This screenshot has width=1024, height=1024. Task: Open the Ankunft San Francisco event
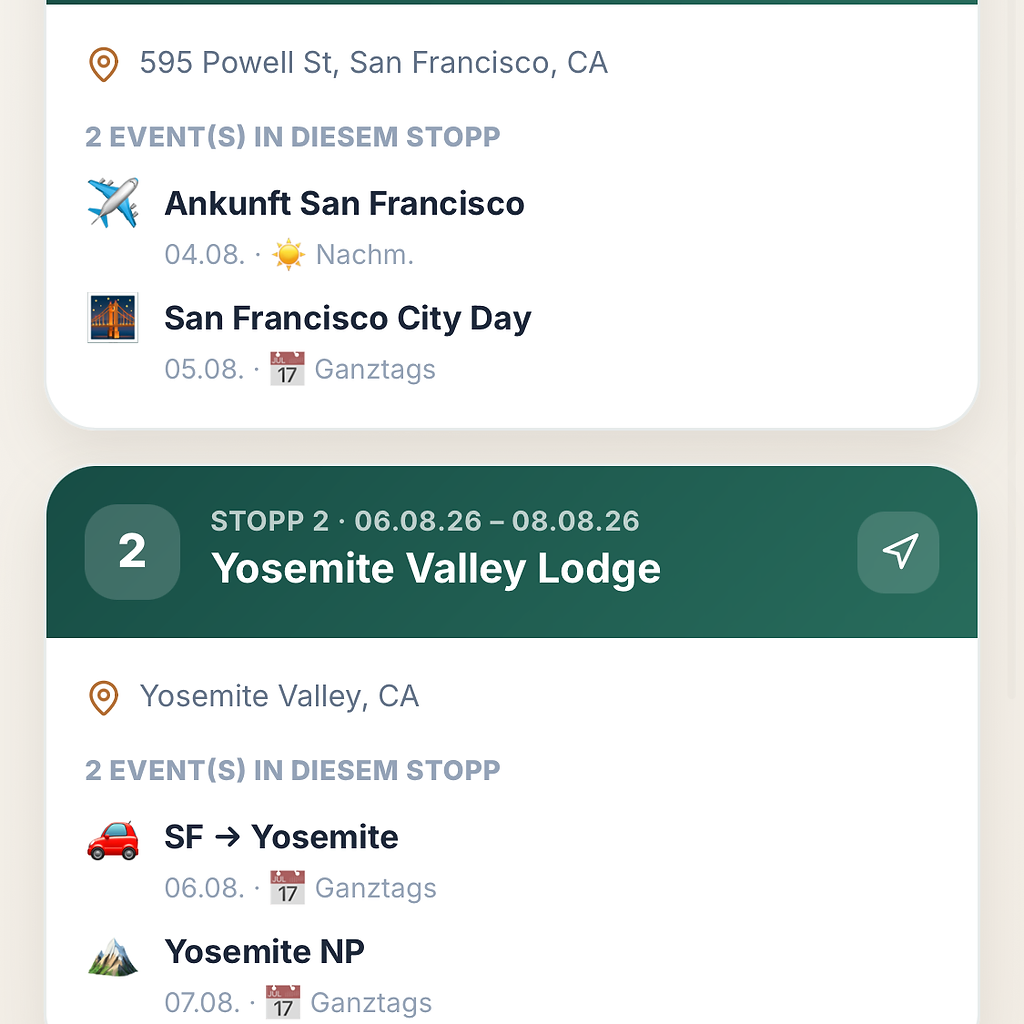click(x=512, y=225)
